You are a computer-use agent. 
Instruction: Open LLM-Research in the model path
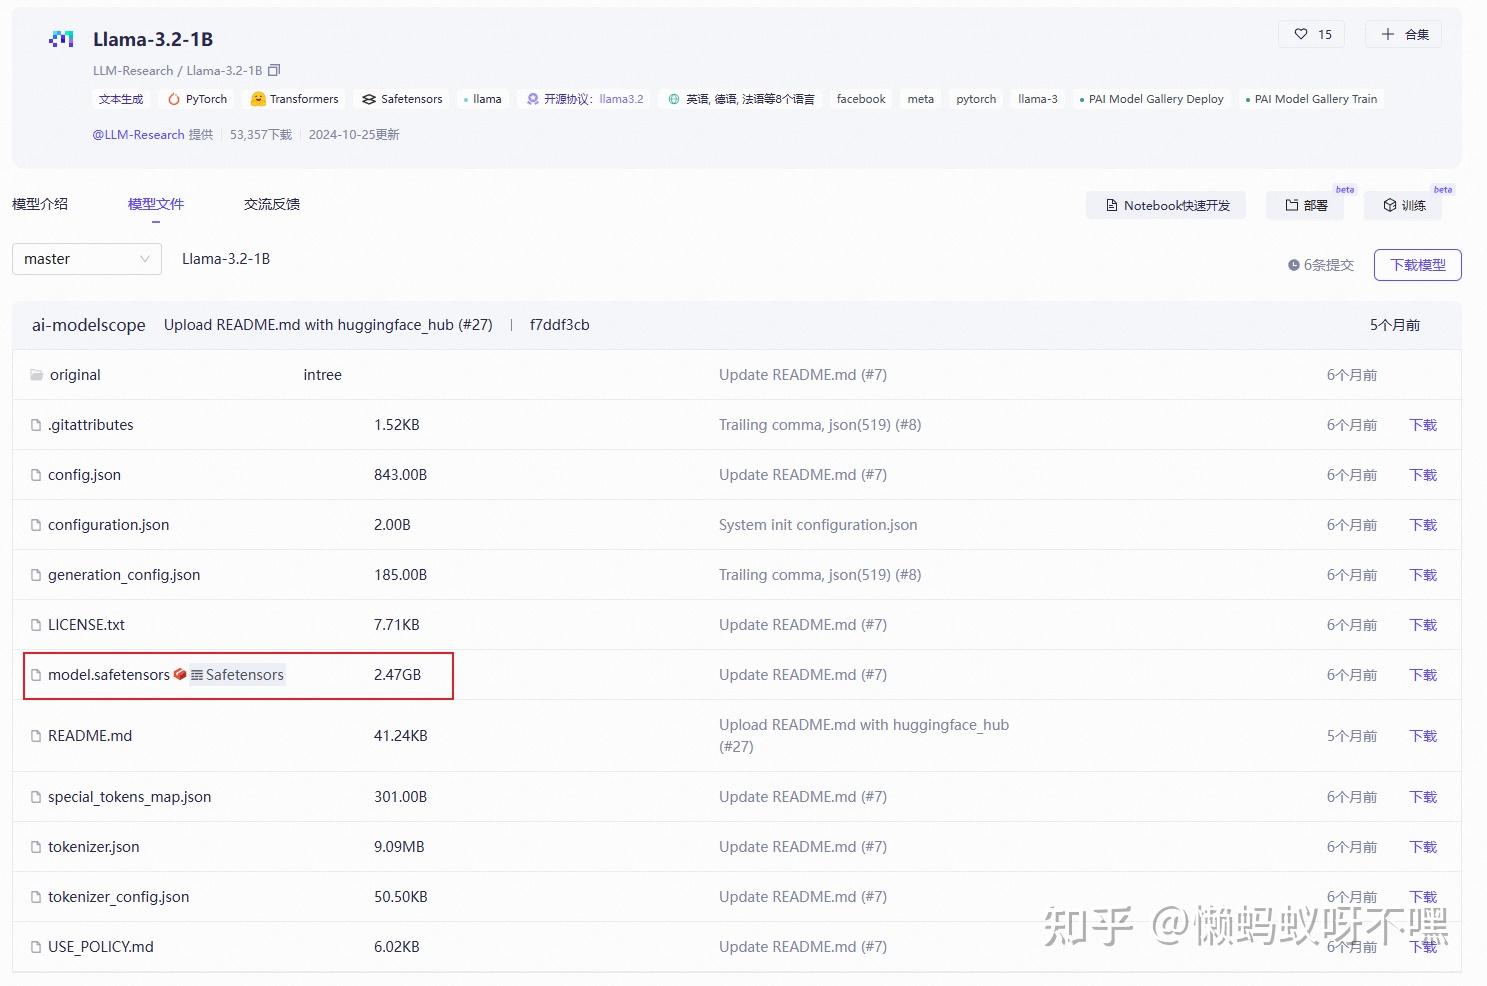coord(133,71)
